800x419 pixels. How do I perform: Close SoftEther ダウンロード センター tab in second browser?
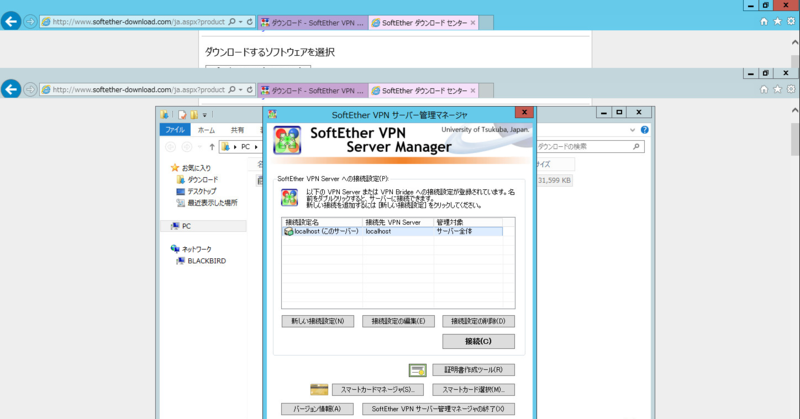[473, 91]
